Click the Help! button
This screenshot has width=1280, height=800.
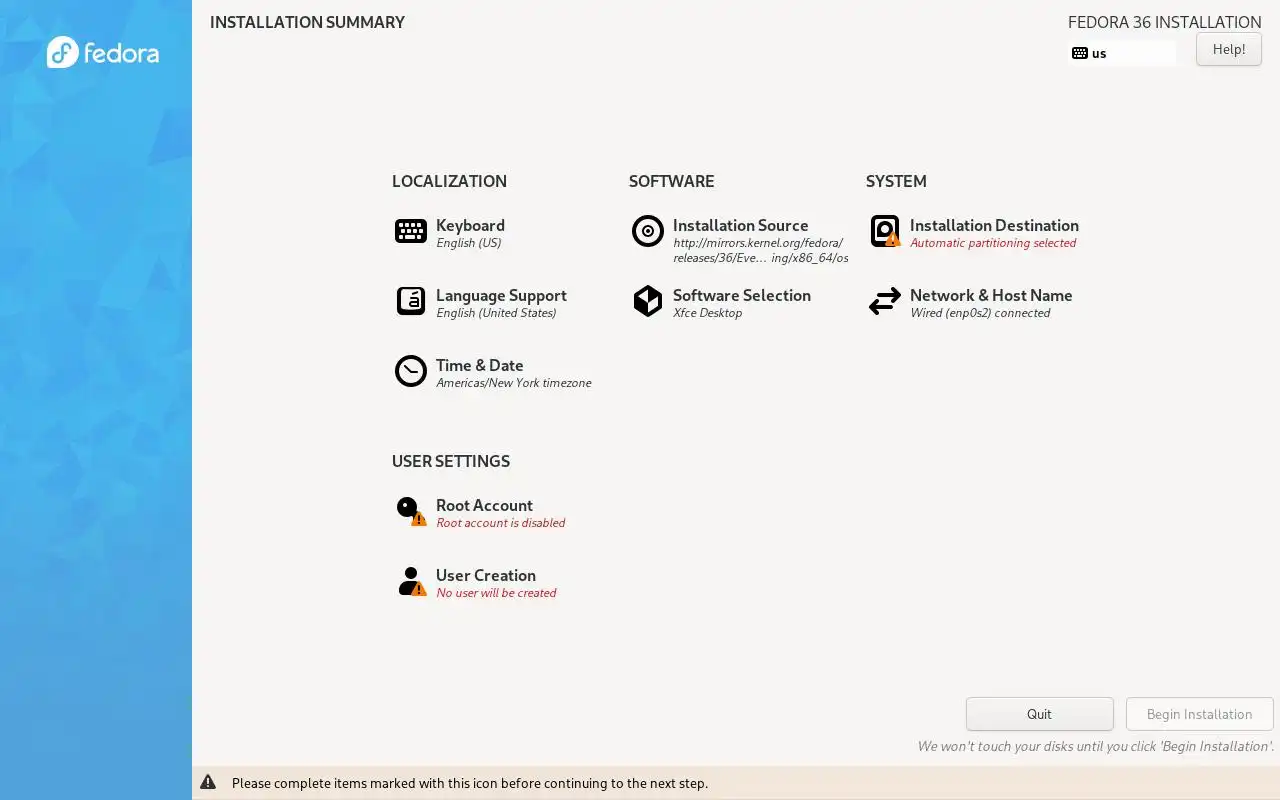[x=1229, y=49]
